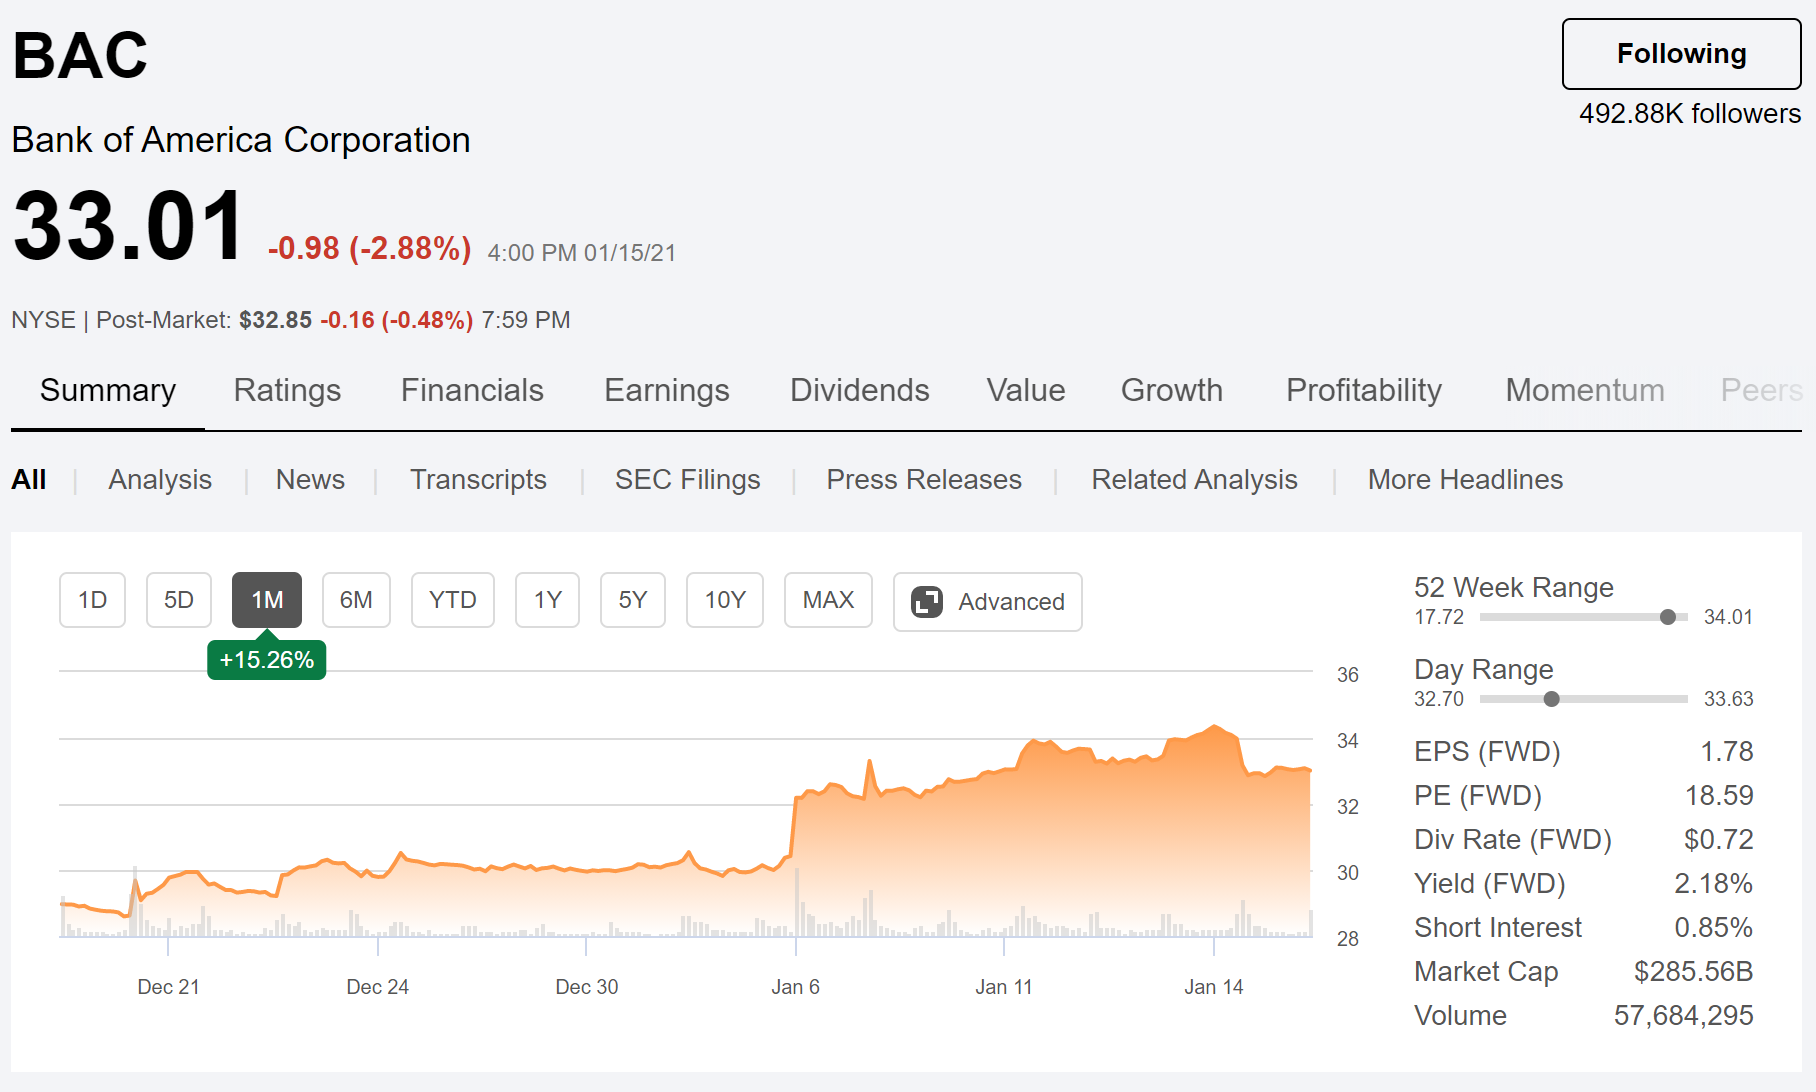Click the Short Interest value 0.85%
Image resolution: width=1816 pixels, height=1092 pixels.
tap(1713, 928)
